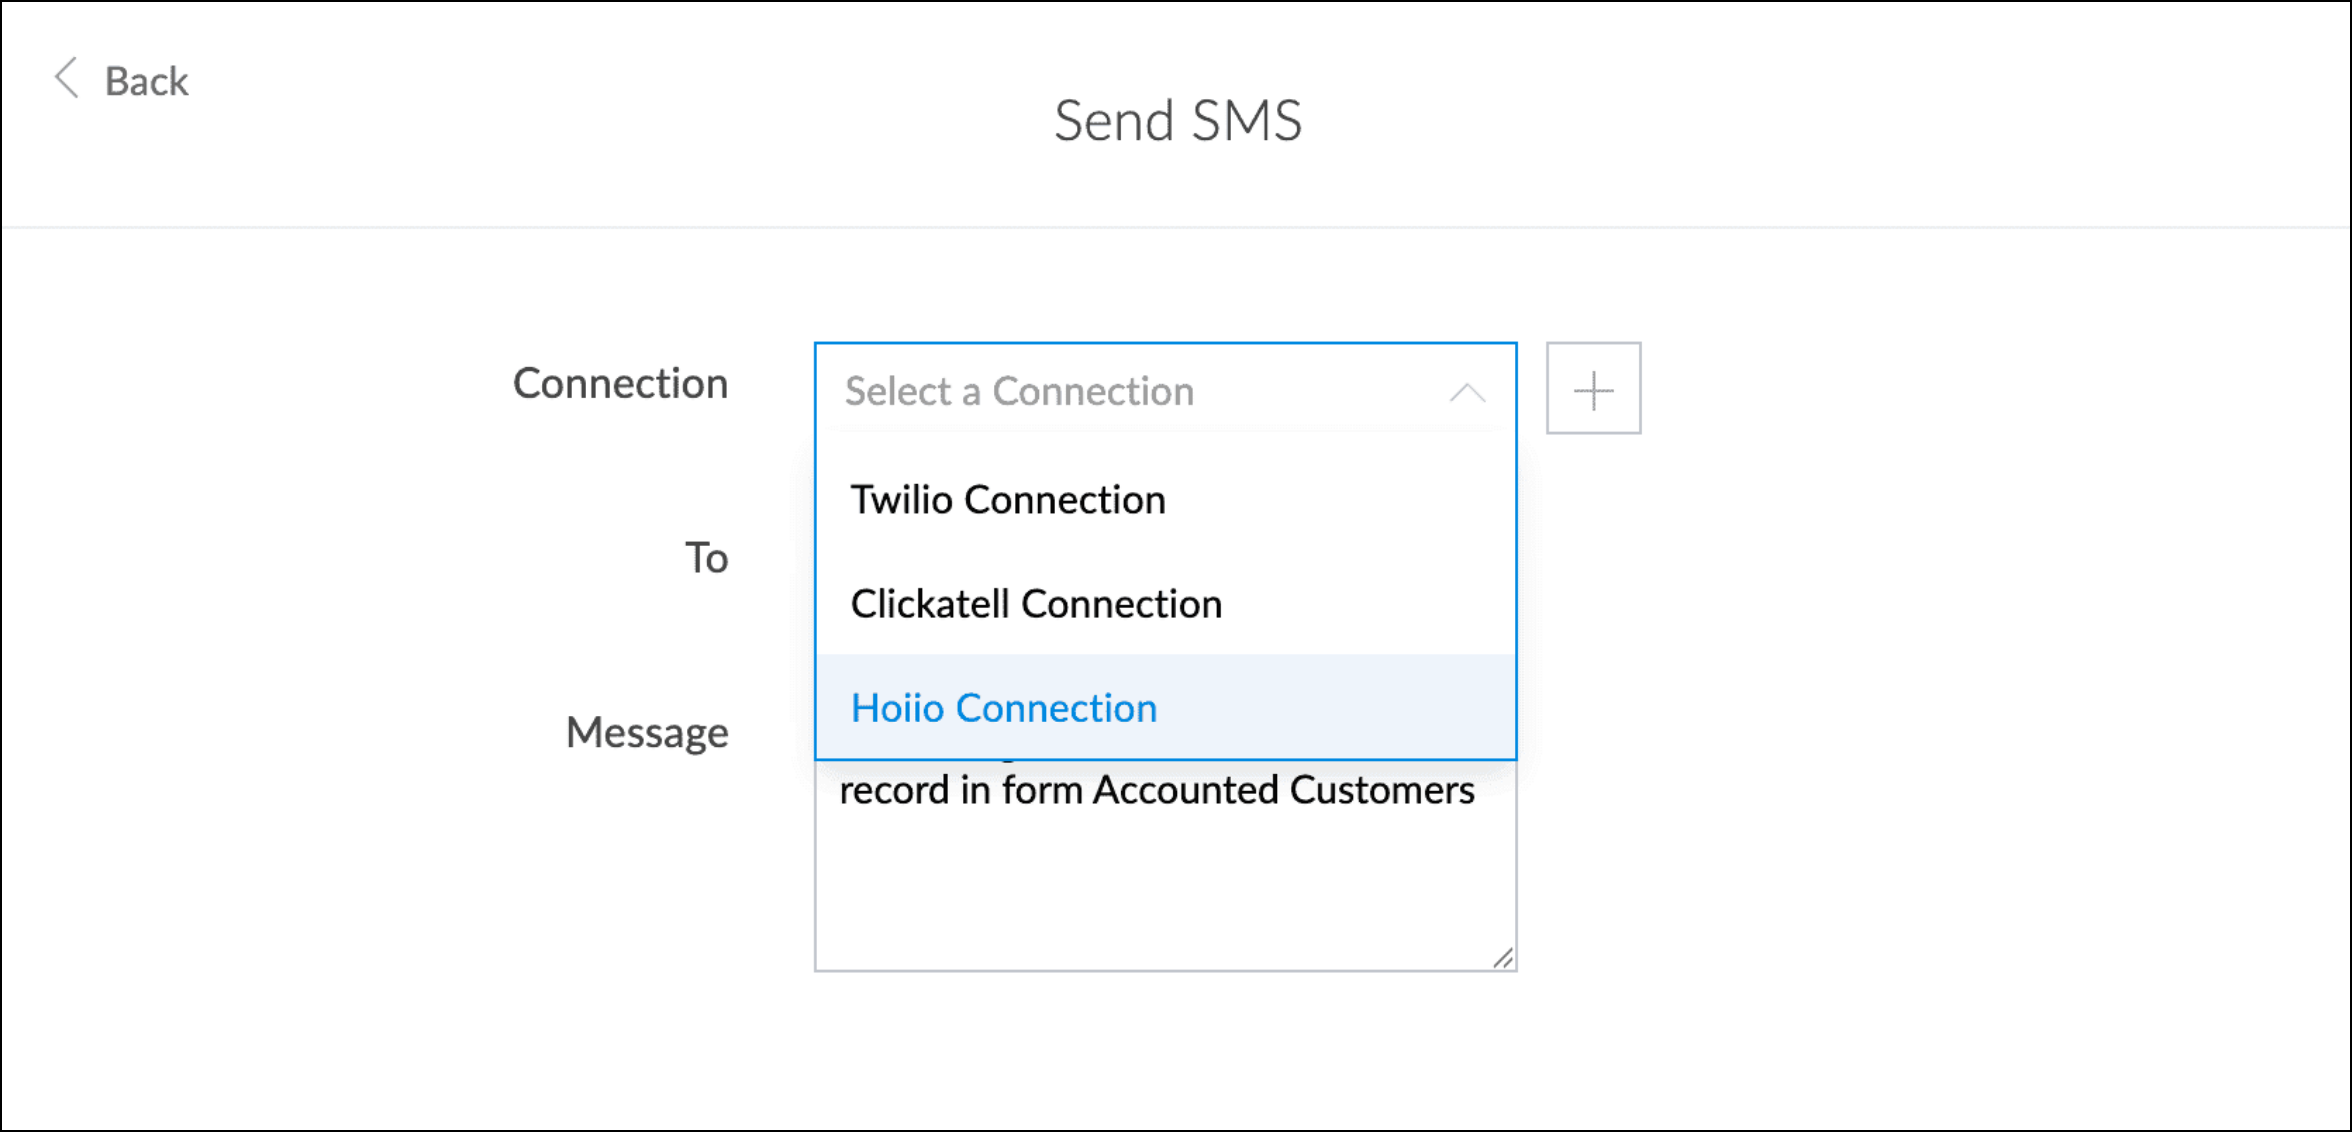The width and height of the screenshot is (2352, 1132).
Task: Click the Message field label
Action: [647, 733]
